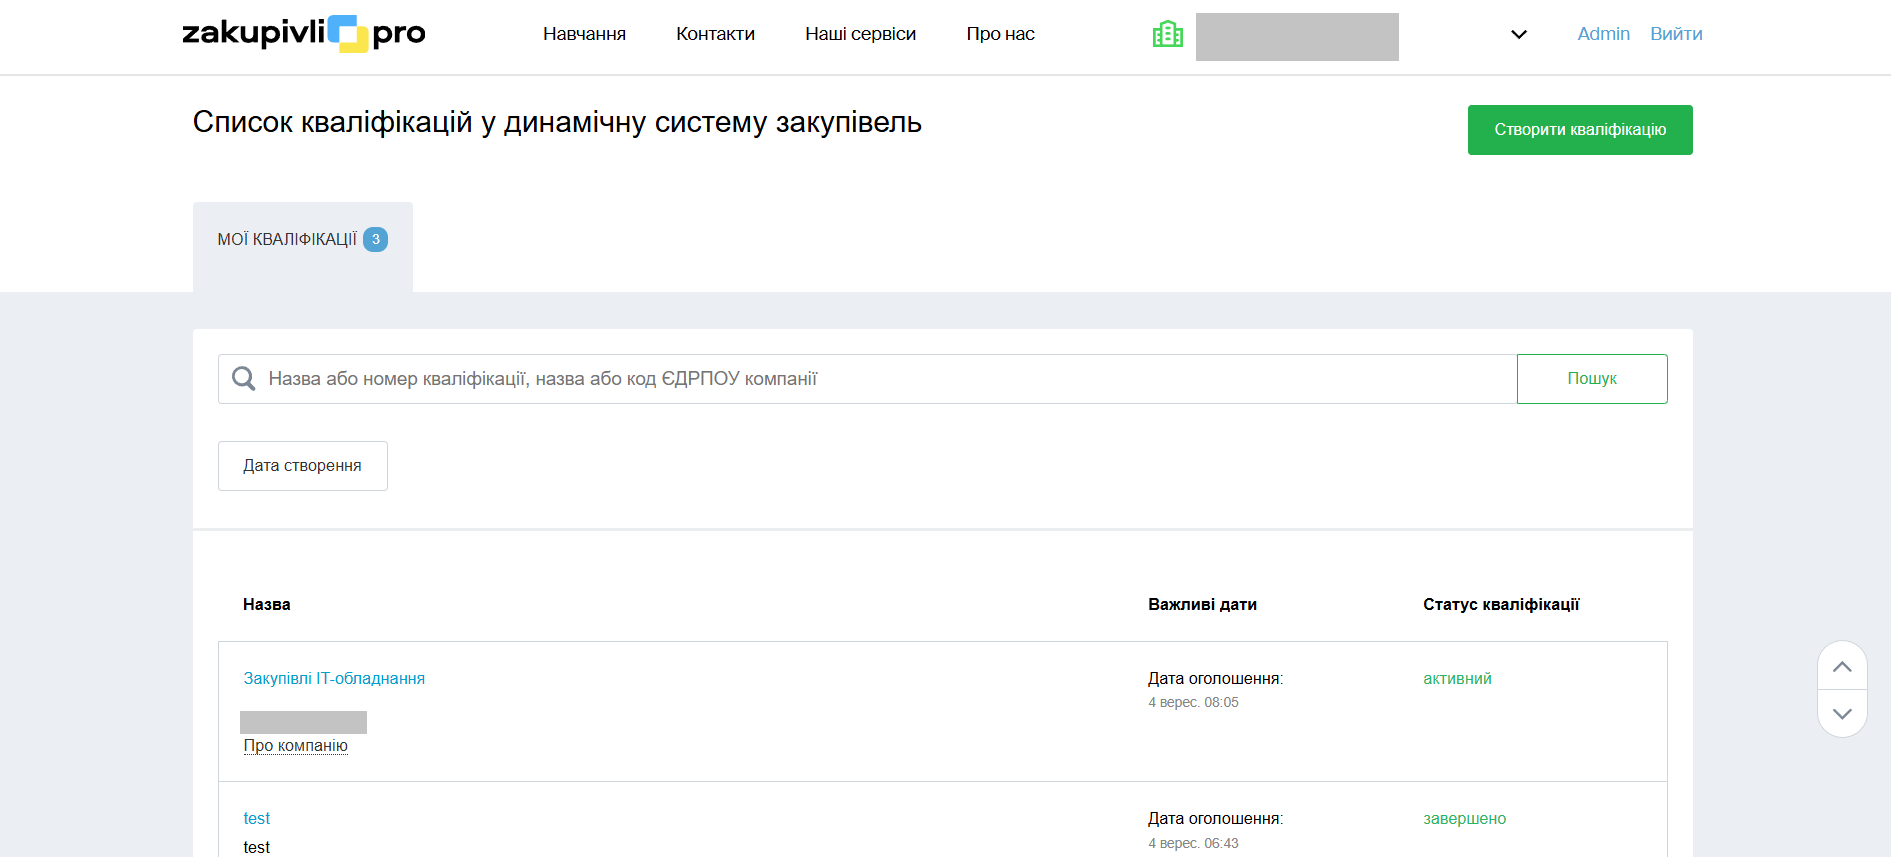Open the Контакти menu item
Viewport: 1891px width, 857px height.
[x=715, y=34]
